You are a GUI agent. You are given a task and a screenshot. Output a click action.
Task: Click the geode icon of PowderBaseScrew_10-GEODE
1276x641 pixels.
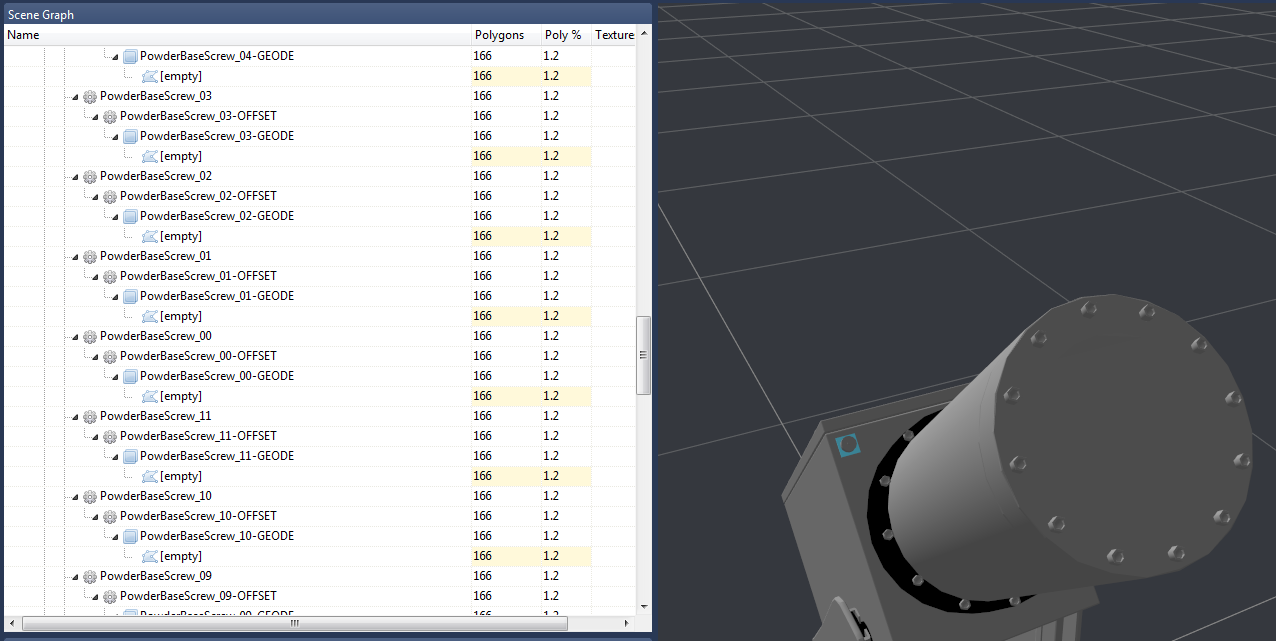[129, 536]
